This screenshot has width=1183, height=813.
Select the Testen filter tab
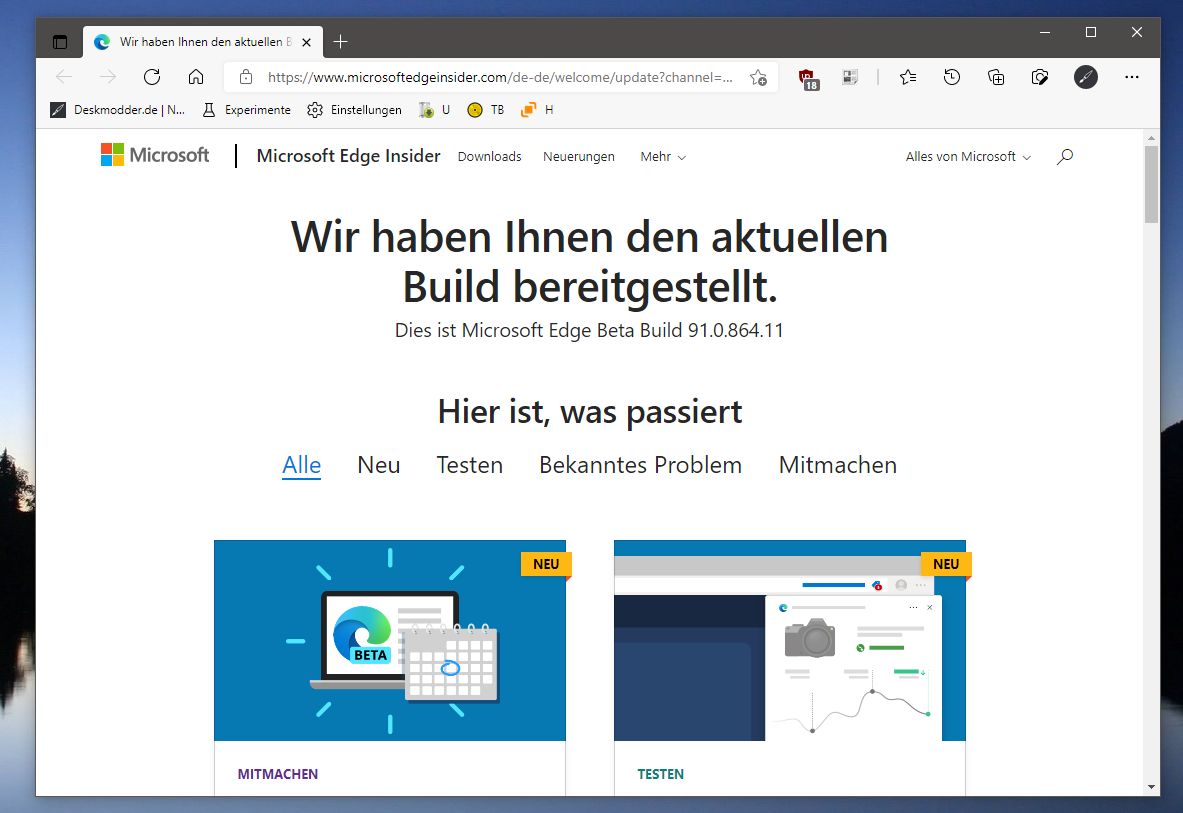[x=469, y=465]
